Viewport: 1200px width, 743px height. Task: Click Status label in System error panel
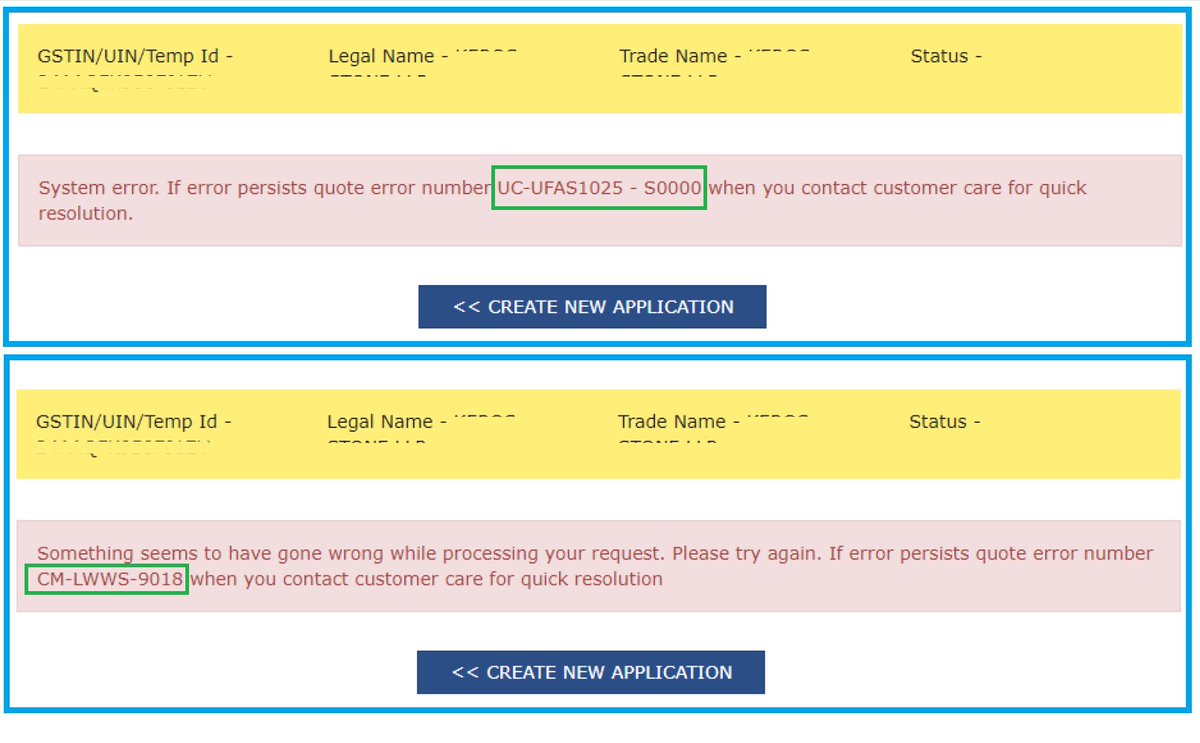[946, 57]
